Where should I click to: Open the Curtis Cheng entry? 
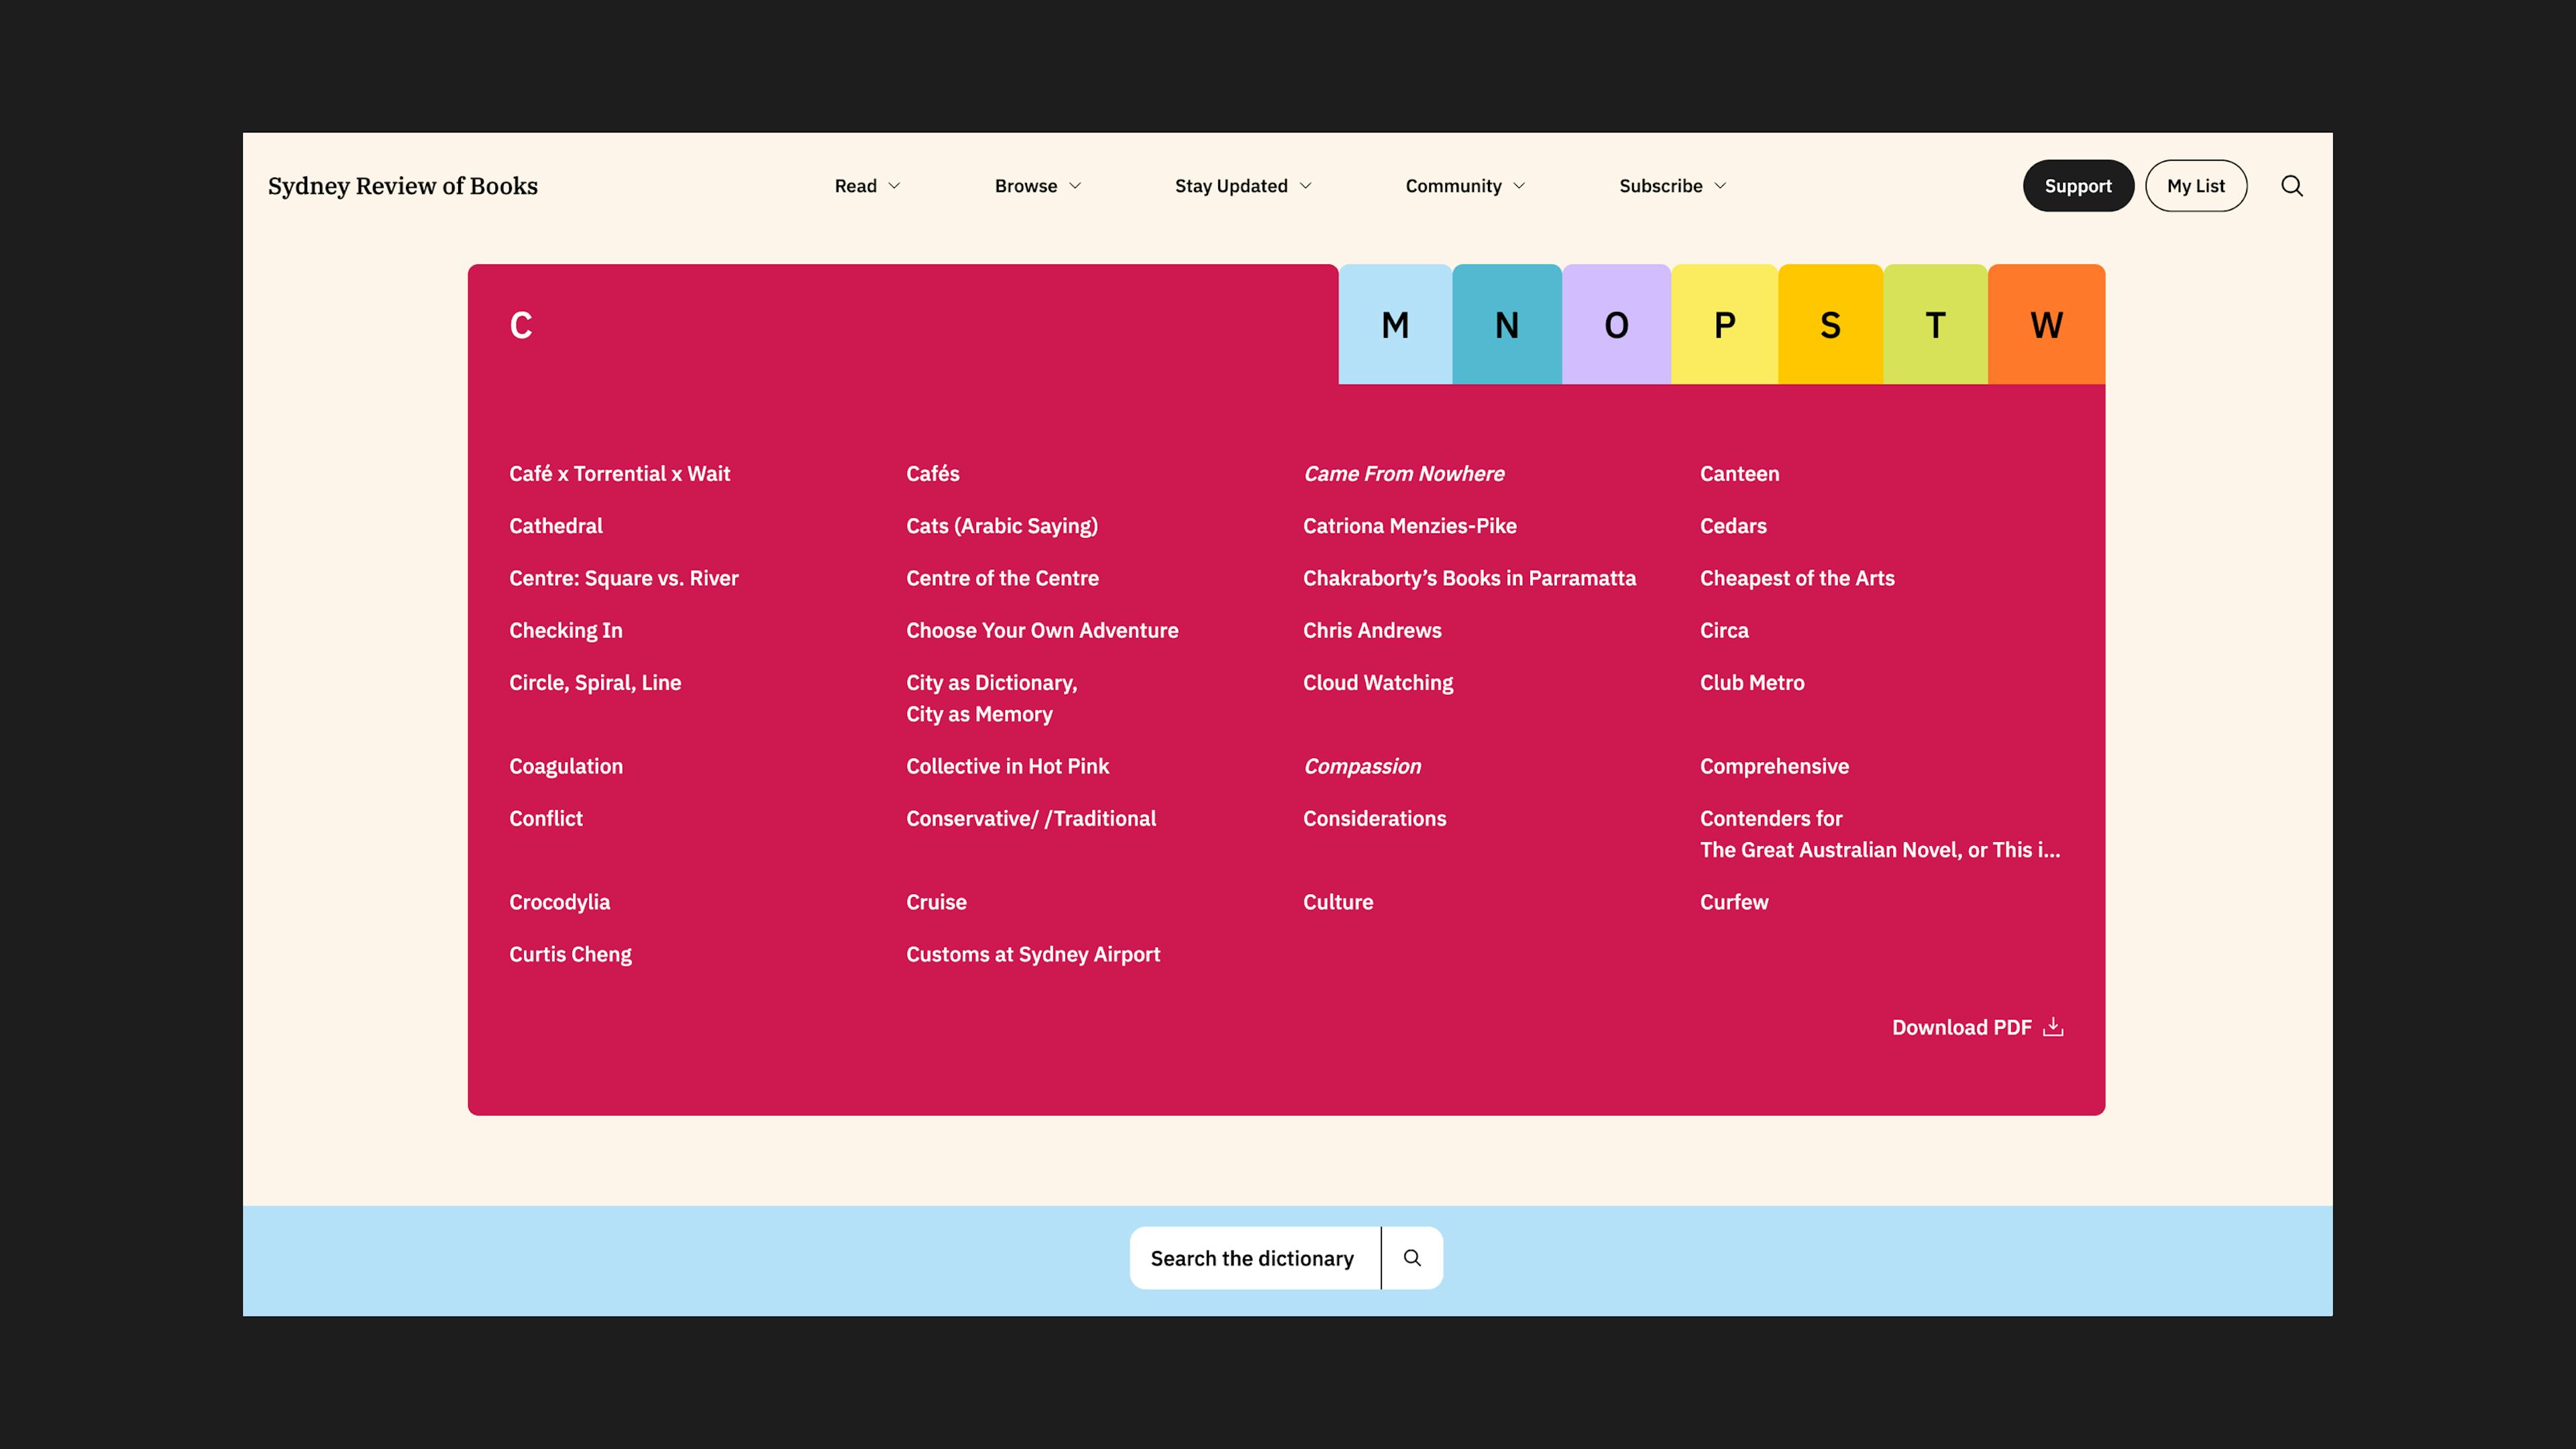point(570,954)
